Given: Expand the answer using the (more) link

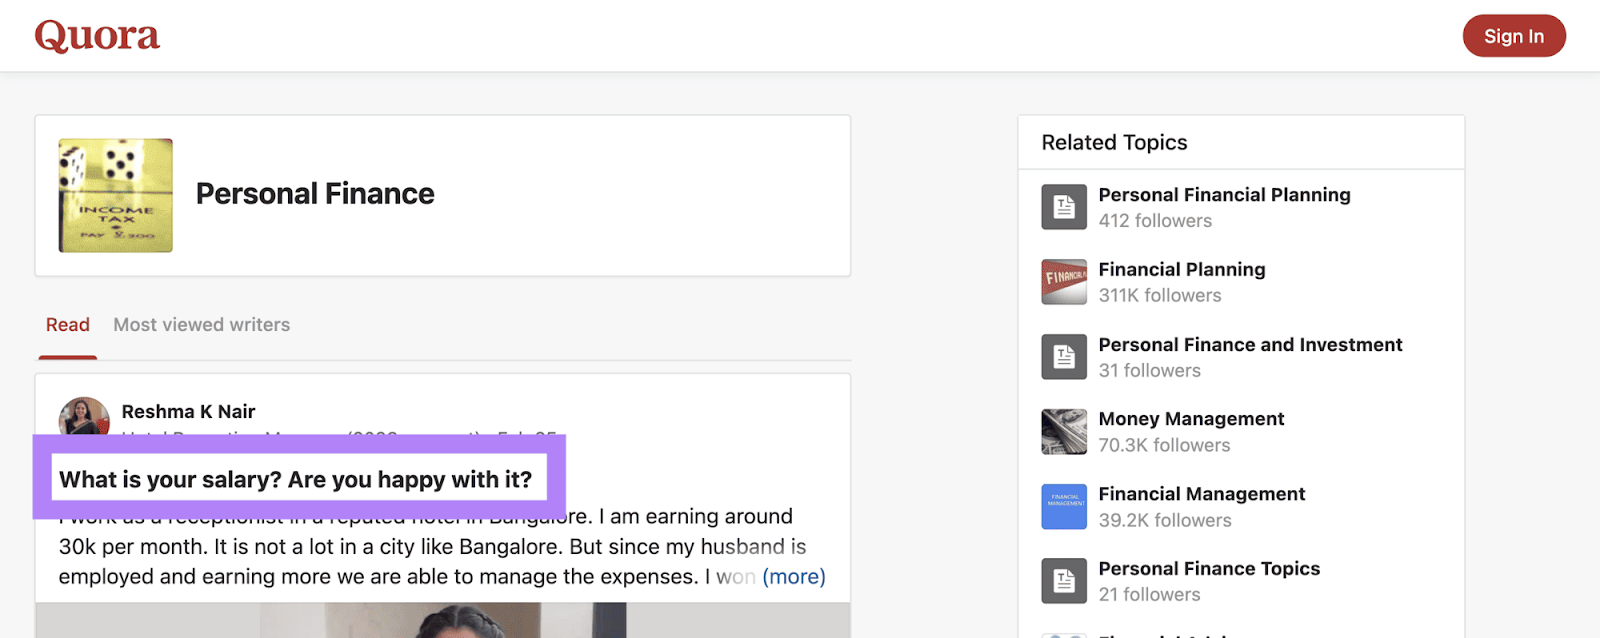Looking at the screenshot, I should (x=793, y=576).
